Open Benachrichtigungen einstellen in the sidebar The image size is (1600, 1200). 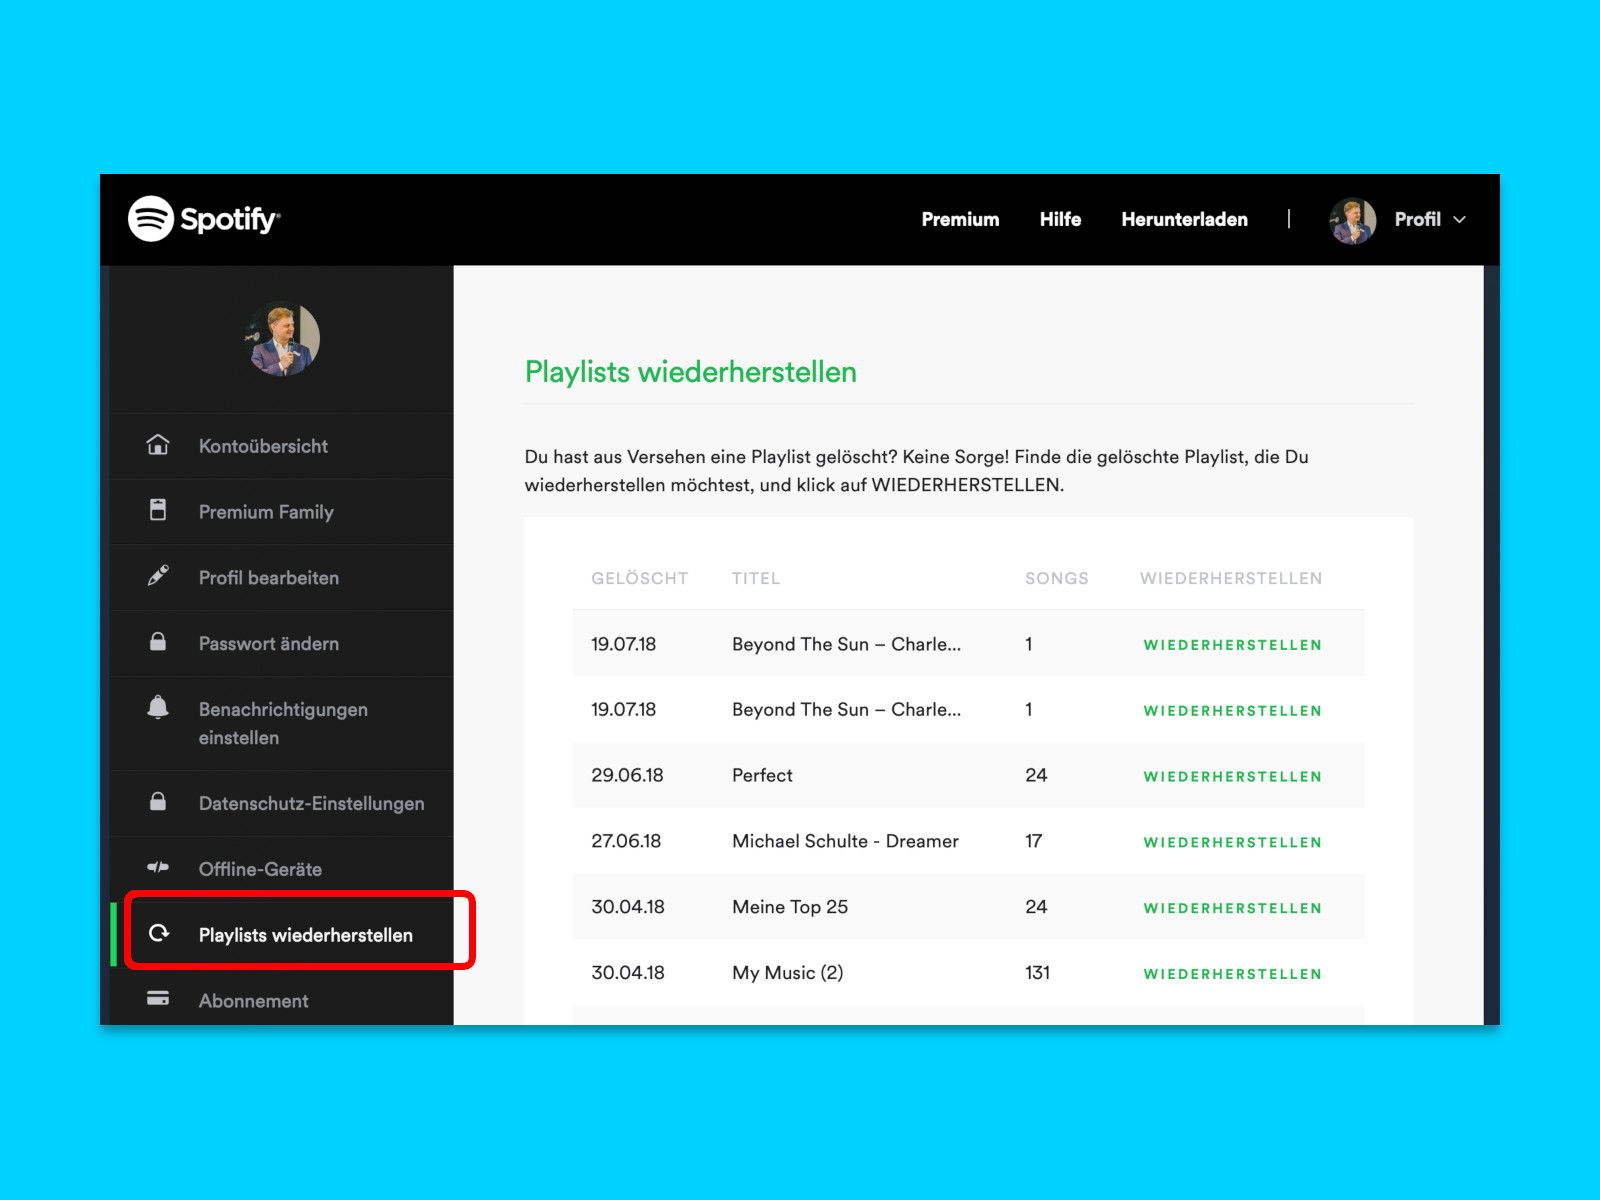[281, 723]
